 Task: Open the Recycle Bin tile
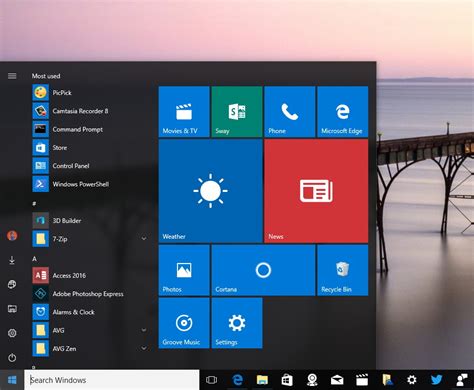coord(343,270)
